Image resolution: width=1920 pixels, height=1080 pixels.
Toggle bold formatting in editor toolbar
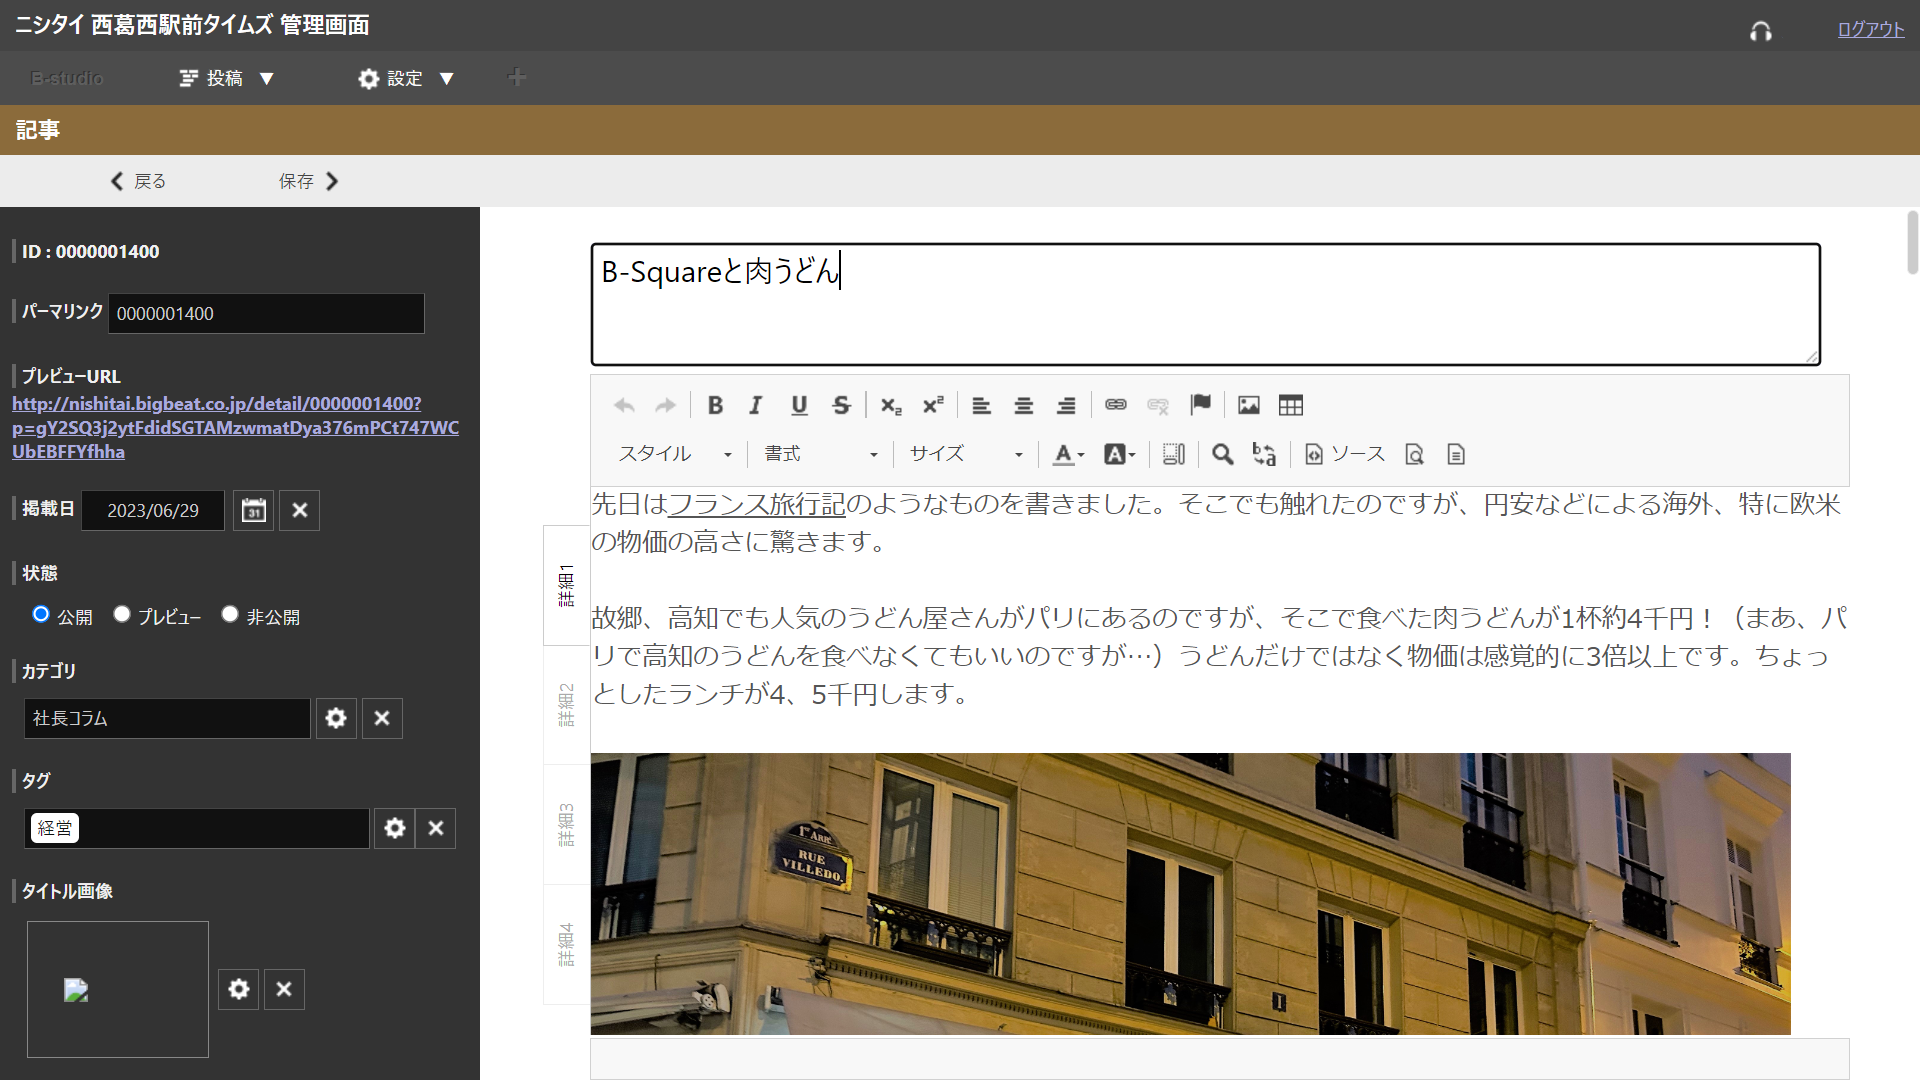click(715, 405)
